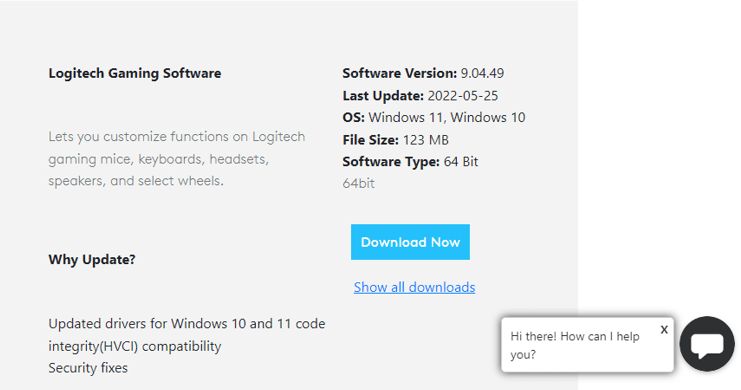Select the Windows 11, Windows 10 text
This screenshot has height=390, width=741.
447,117
